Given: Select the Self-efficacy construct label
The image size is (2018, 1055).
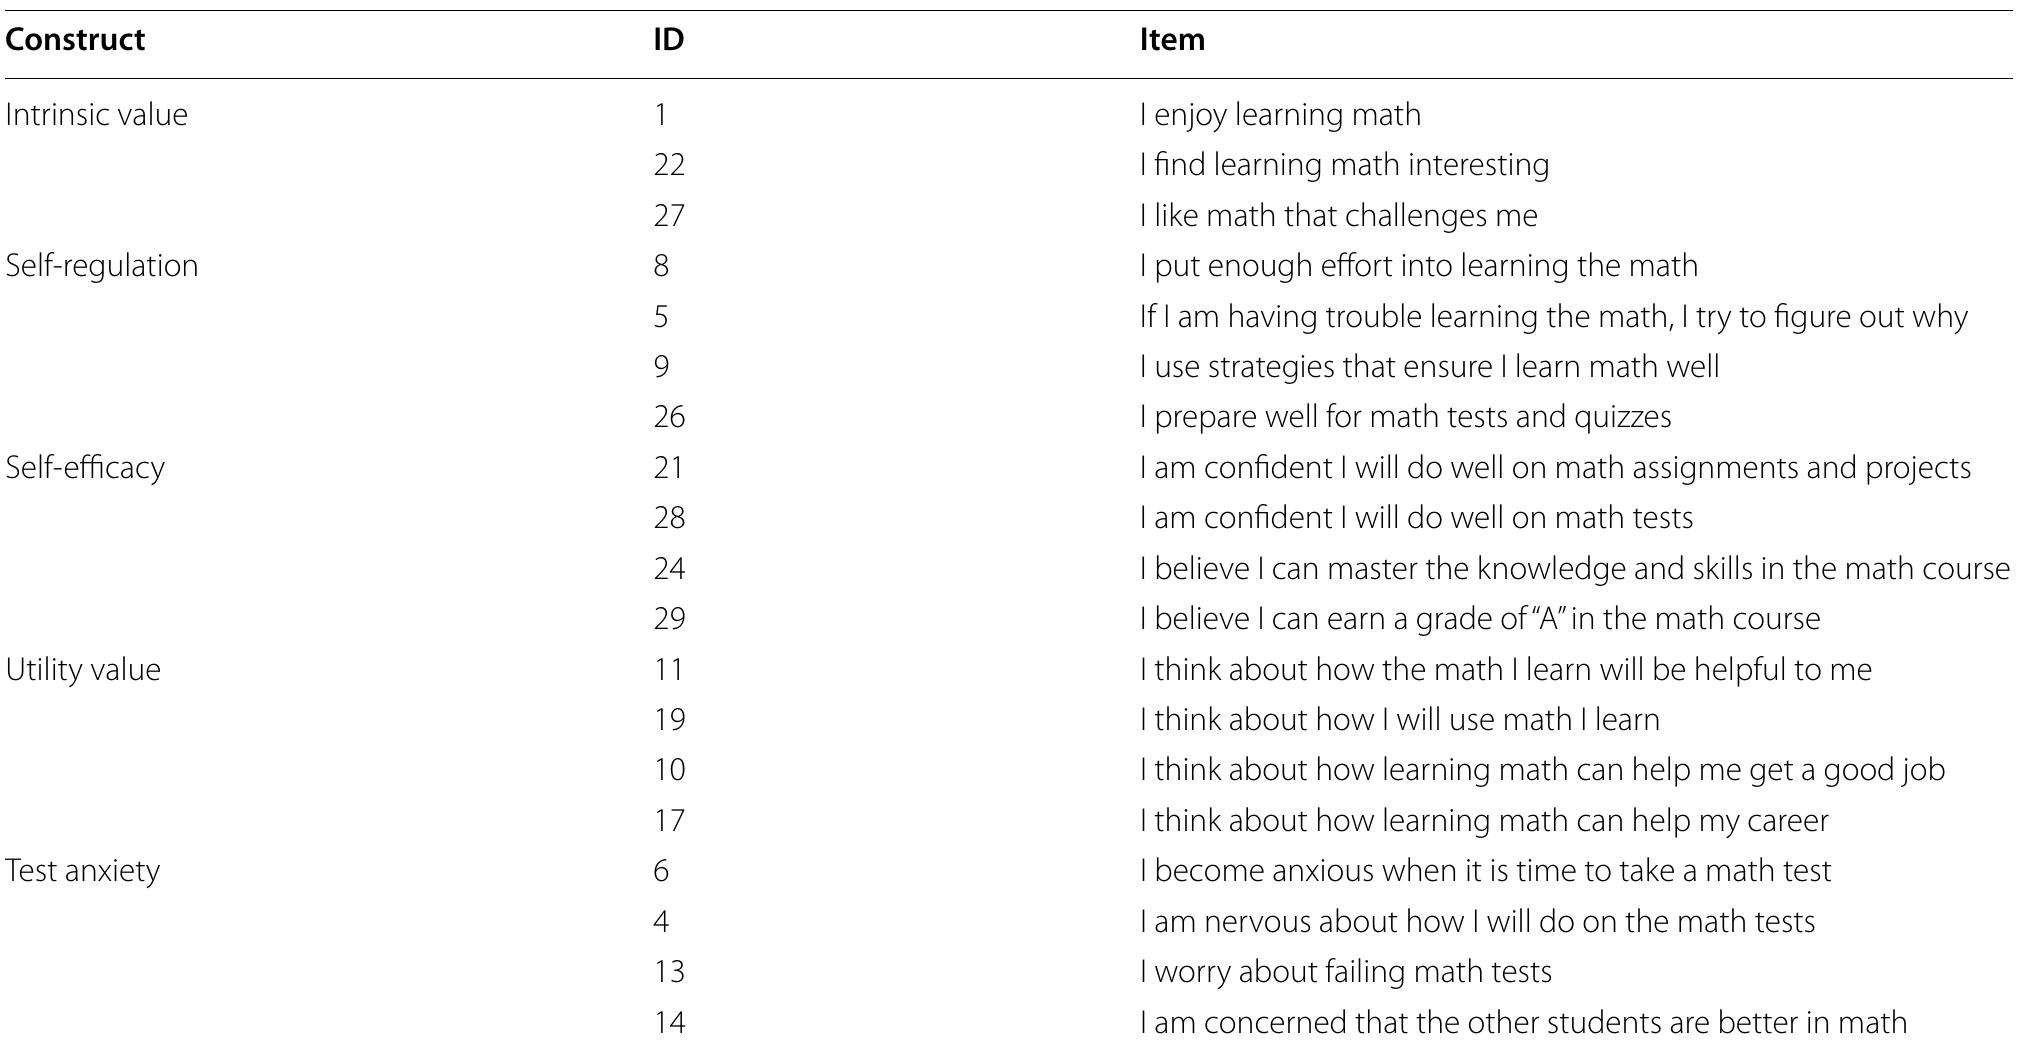Looking at the screenshot, I should point(85,468).
